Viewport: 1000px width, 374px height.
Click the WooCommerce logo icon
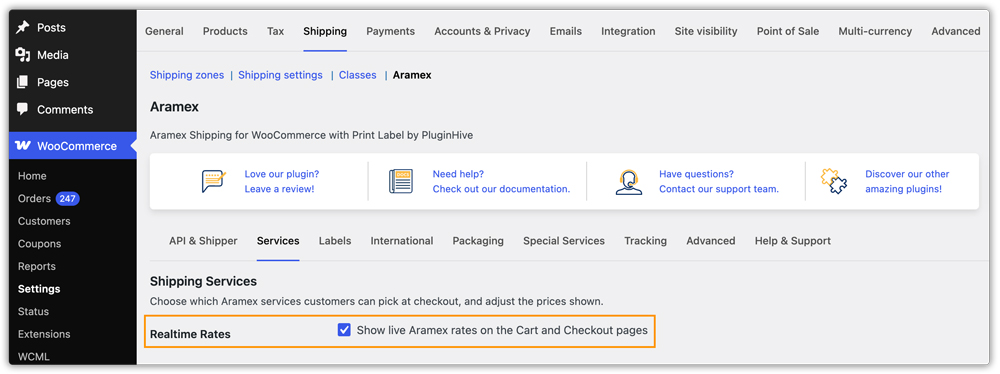pyautogui.click(x=22, y=146)
